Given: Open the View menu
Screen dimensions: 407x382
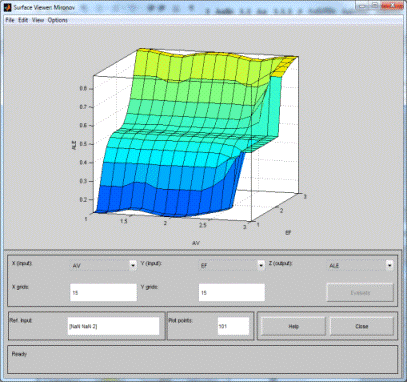Looking at the screenshot, I should click(38, 20).
